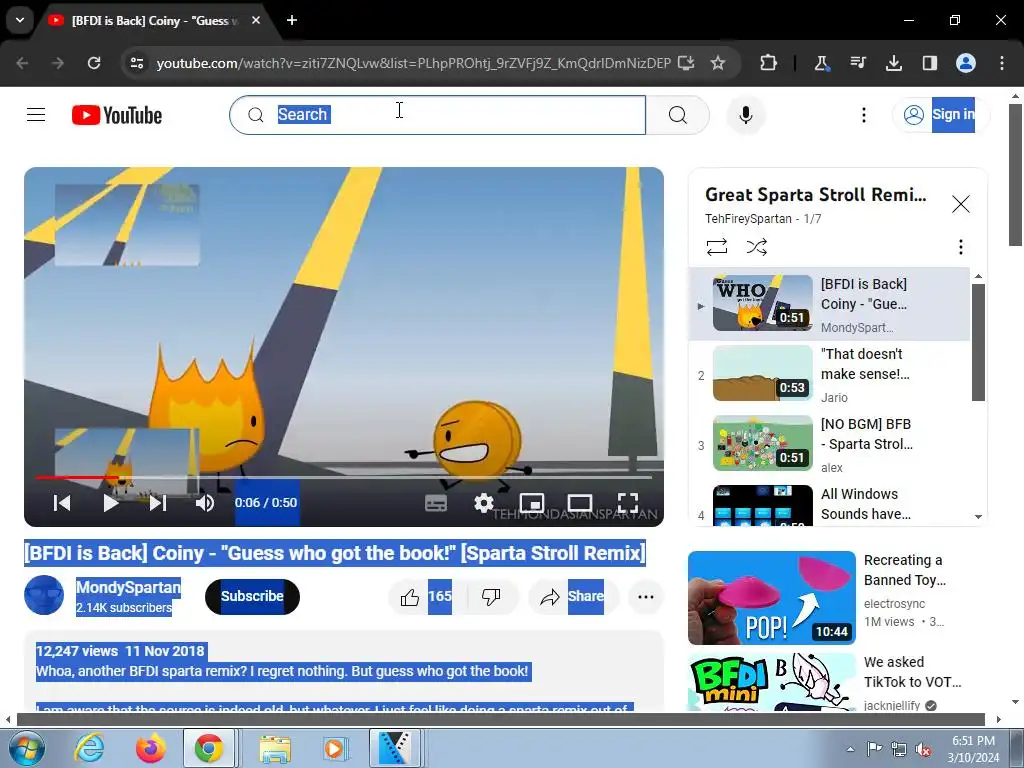View site information icon in address bar

(137, 63)
